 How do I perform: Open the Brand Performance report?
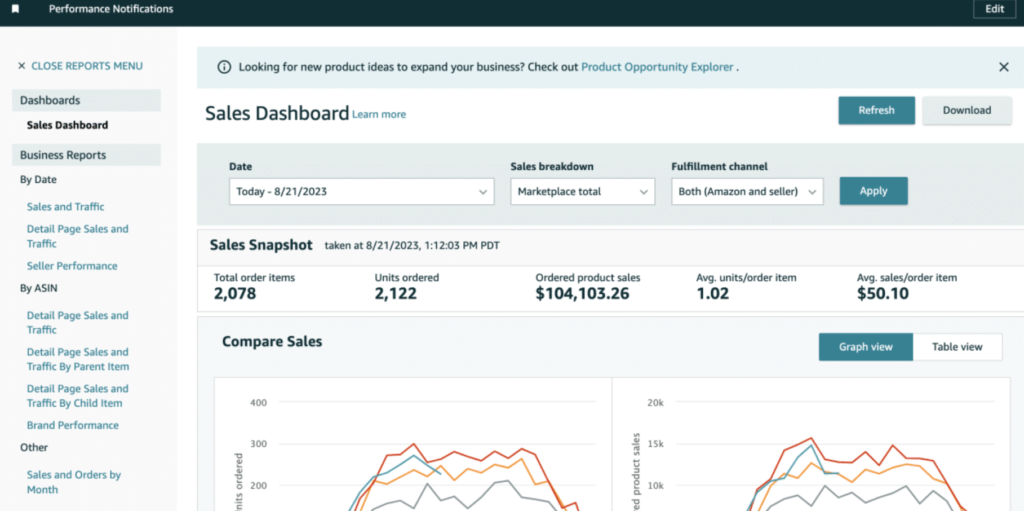pyautogui.click(x=72, y=425)
